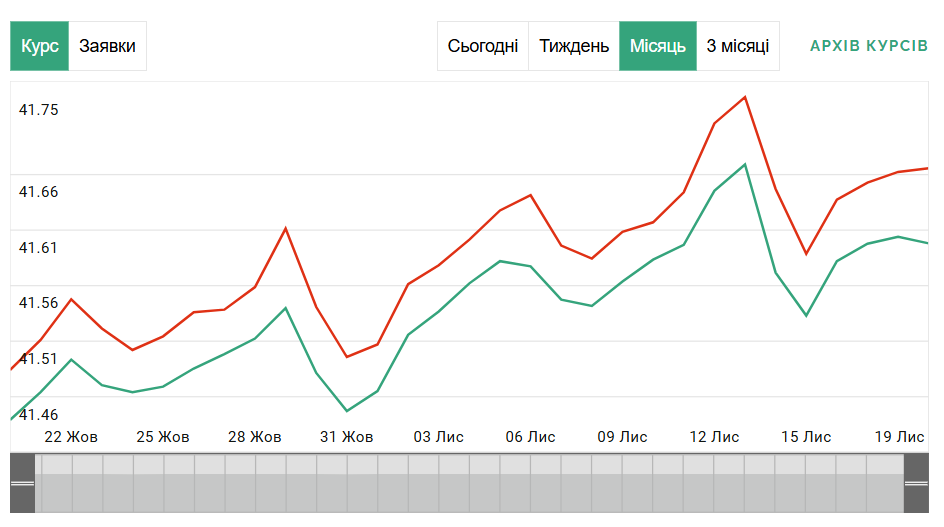Image resolution: width=944 pixels, height=527 pixels.
Task: Click the green line's highest peak point
Action: click(745, 164)
